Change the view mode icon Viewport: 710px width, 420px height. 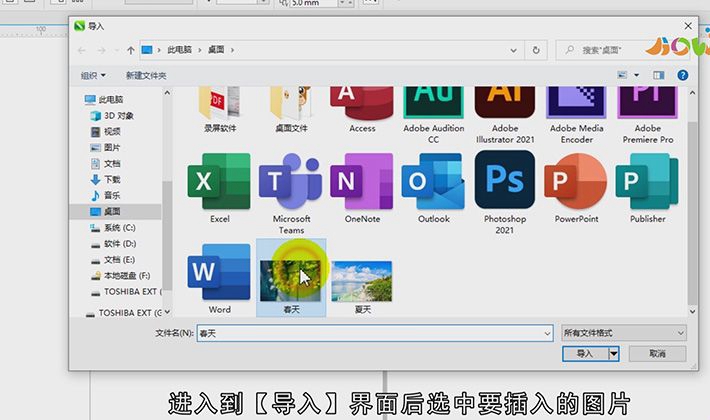pyautogui.click(x=623, y=75)
